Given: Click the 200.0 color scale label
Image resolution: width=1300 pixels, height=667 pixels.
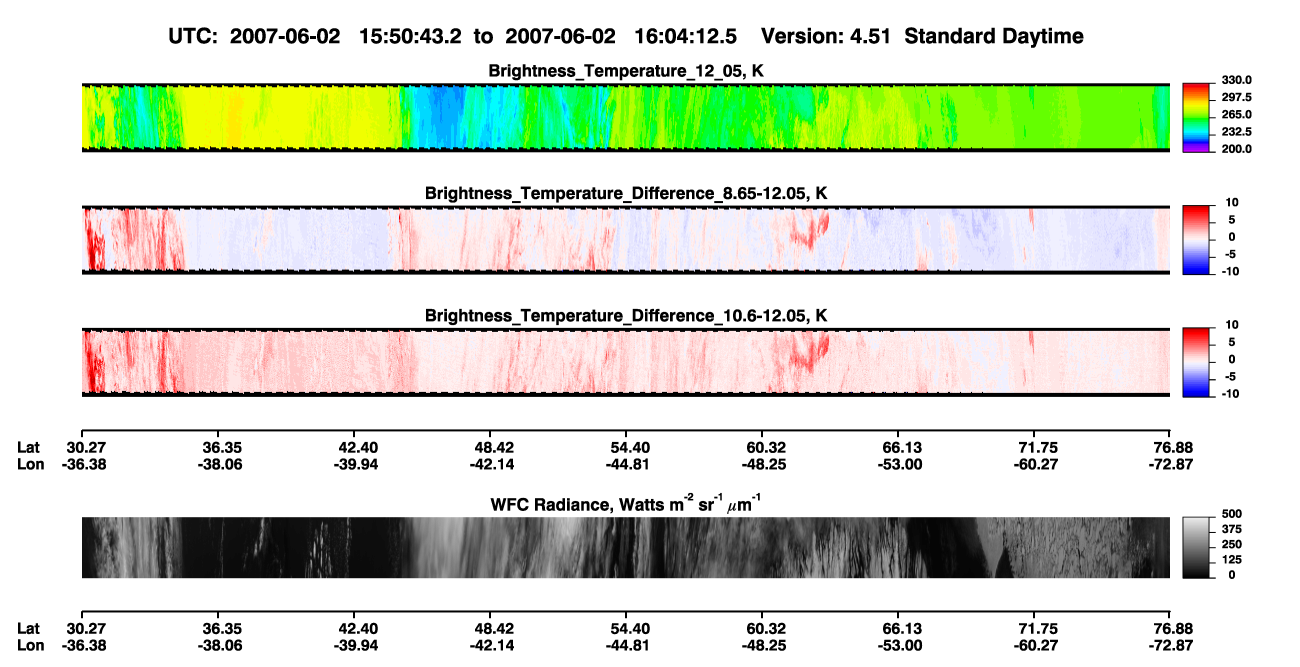Looking at the screenshot, I should [1237, 148].
